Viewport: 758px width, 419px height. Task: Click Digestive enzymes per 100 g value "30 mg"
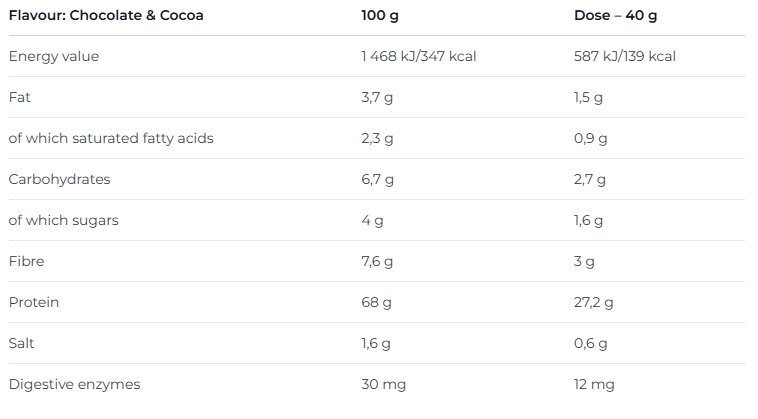(x=383, y=384)
